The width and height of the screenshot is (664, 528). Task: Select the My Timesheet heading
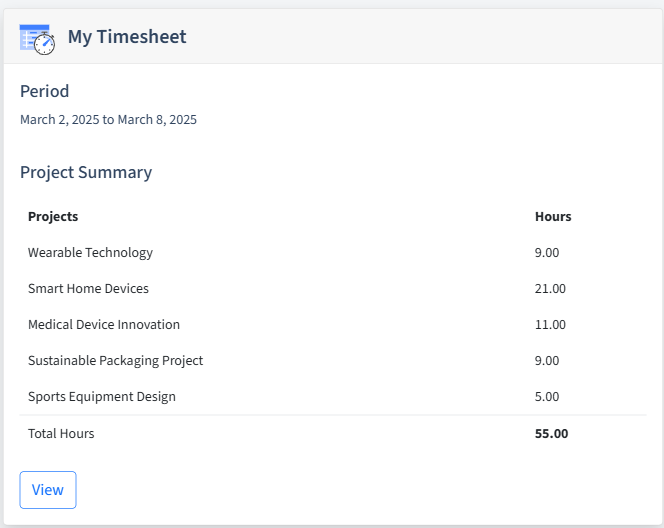[127, 37]
